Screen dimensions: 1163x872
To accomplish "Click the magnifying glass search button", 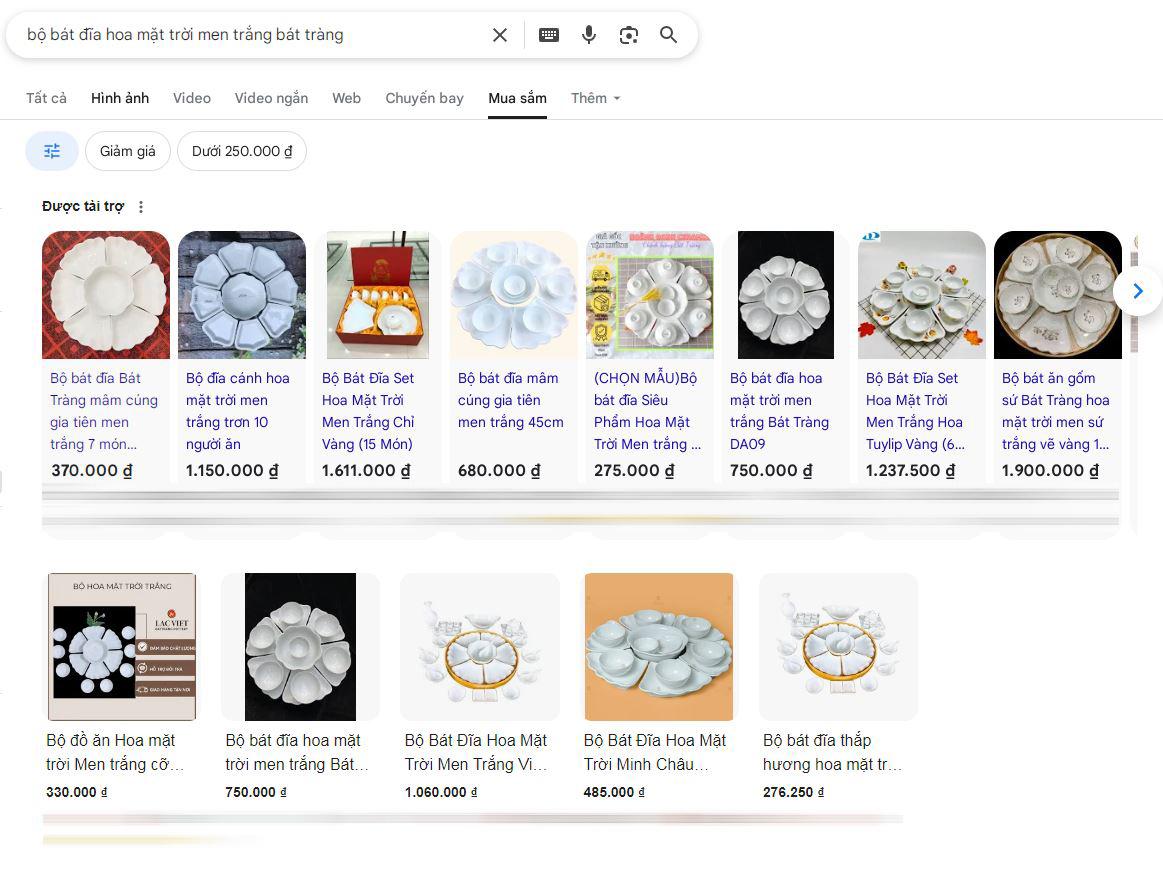I will 669,35.
